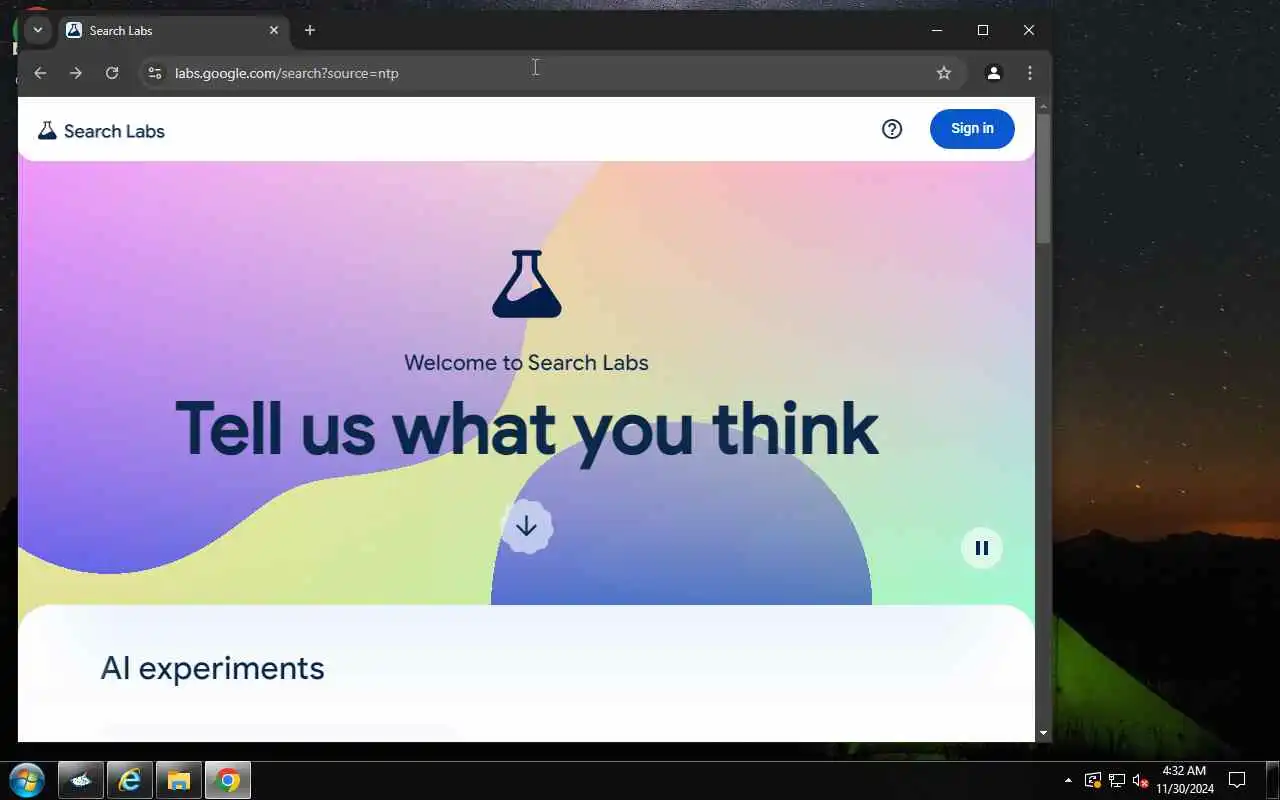Click the Welcome to Search Labs text
The image size is (1280, 800).
pyautogui.click(x=526, y=363)
